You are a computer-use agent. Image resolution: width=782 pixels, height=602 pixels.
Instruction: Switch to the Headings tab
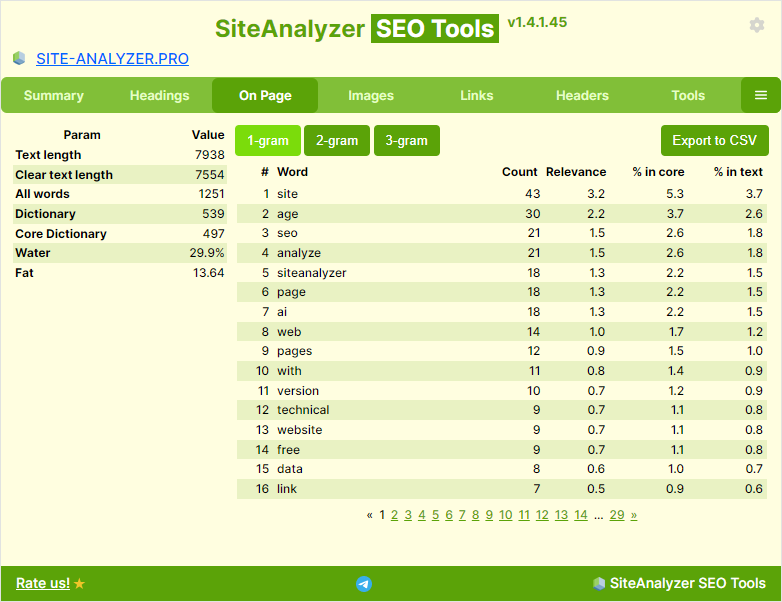click(x=160, y=95)
